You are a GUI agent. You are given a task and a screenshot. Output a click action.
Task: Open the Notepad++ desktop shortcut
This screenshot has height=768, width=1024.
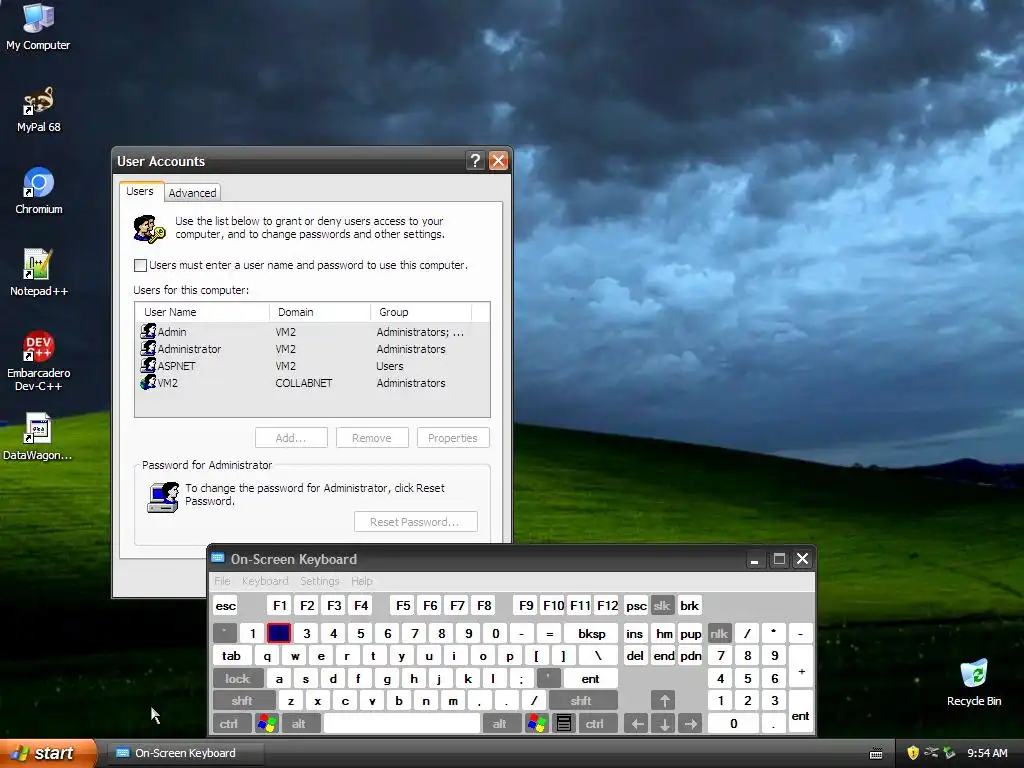click(x=39, y=272)
